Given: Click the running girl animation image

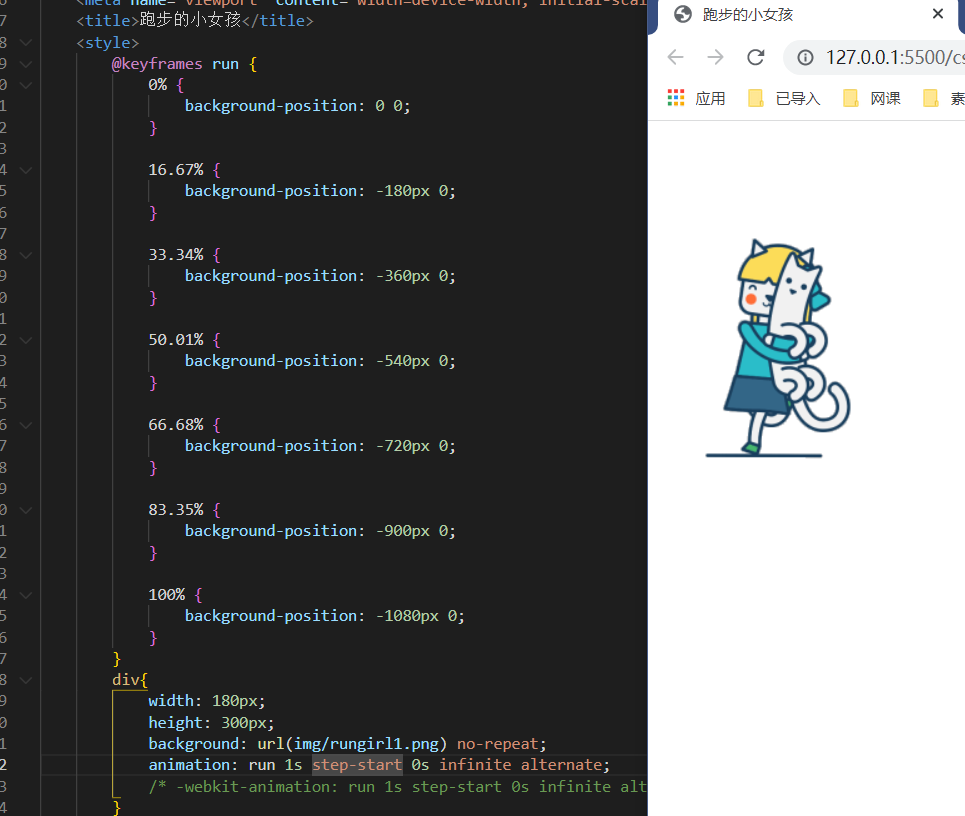Looking at the screenshot, I should 778,348.
